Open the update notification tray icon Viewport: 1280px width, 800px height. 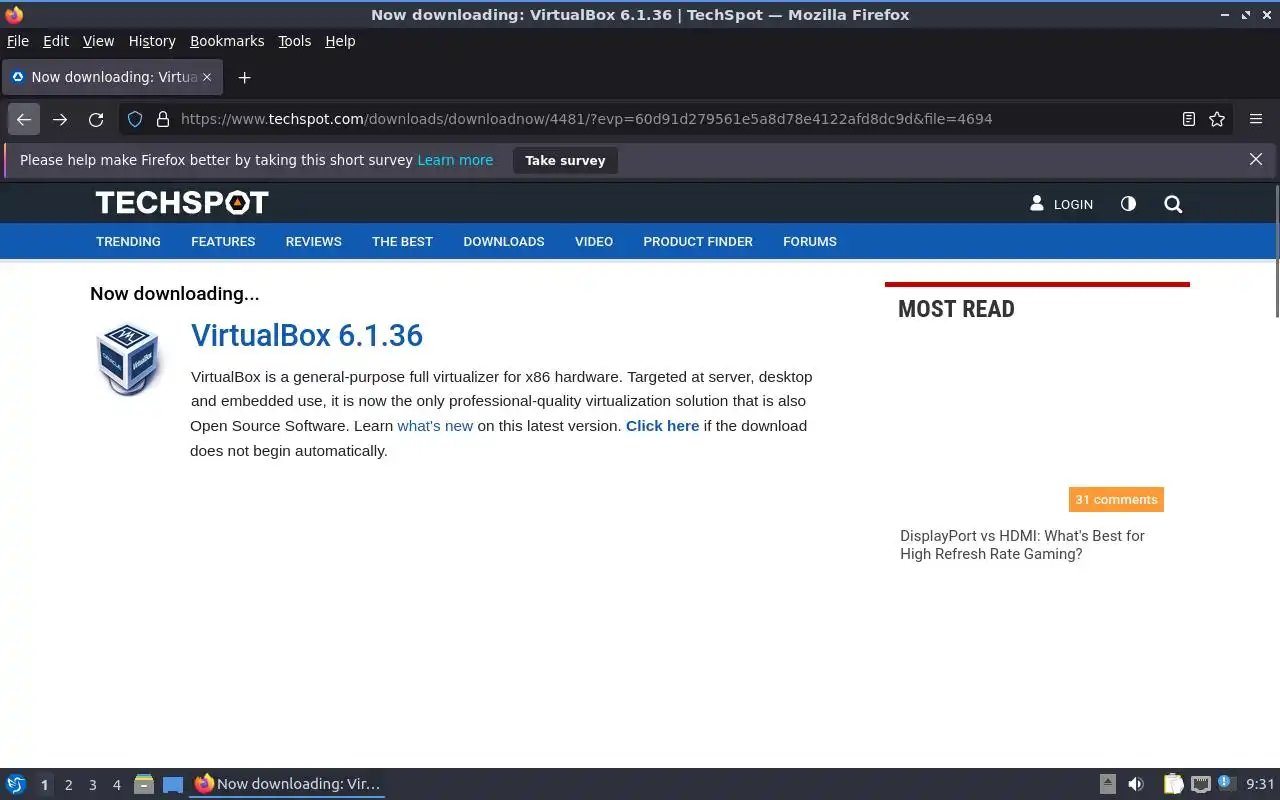tap(1227, 783)
